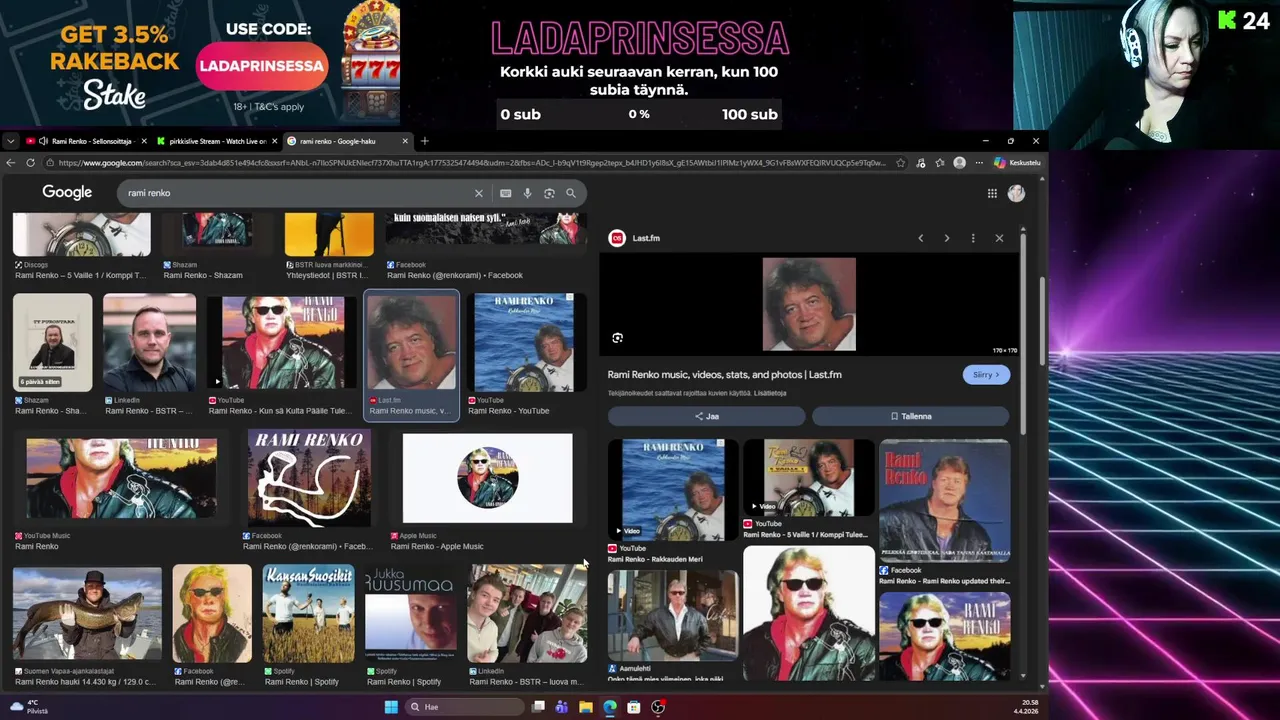Screen dimensions: 1280x720
Task: Open Microsoft Edge from taskbar
Action: tap(610, 707)
